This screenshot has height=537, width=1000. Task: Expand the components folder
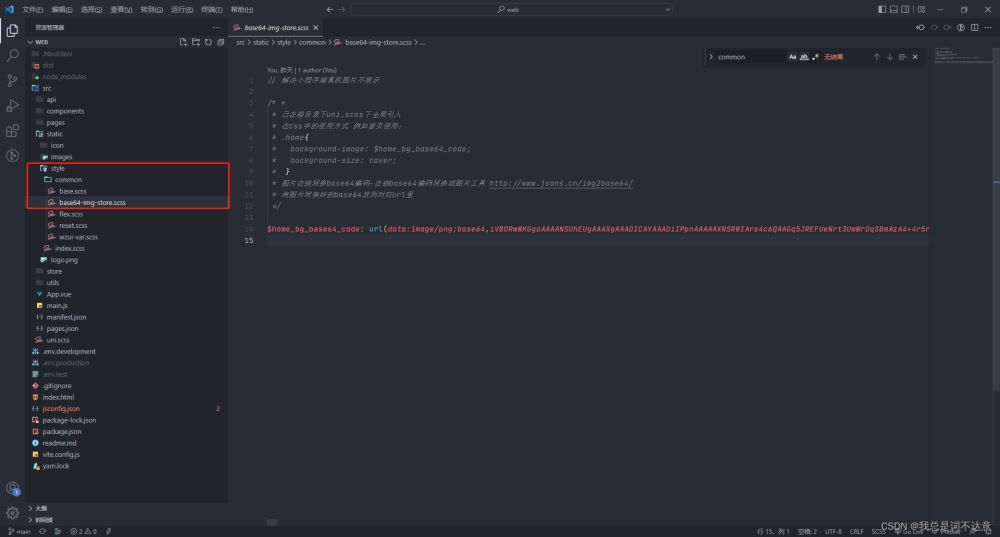(65, 111)
